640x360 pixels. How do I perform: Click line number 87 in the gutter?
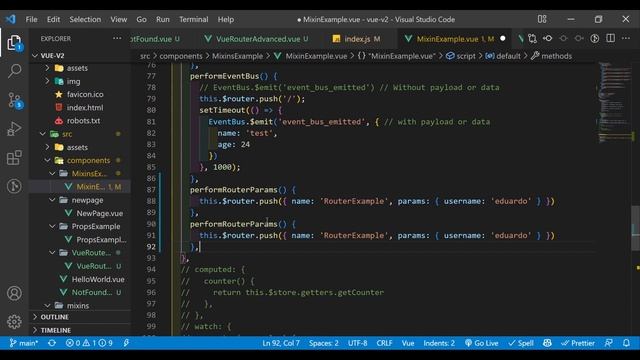[x=151, y=189]
